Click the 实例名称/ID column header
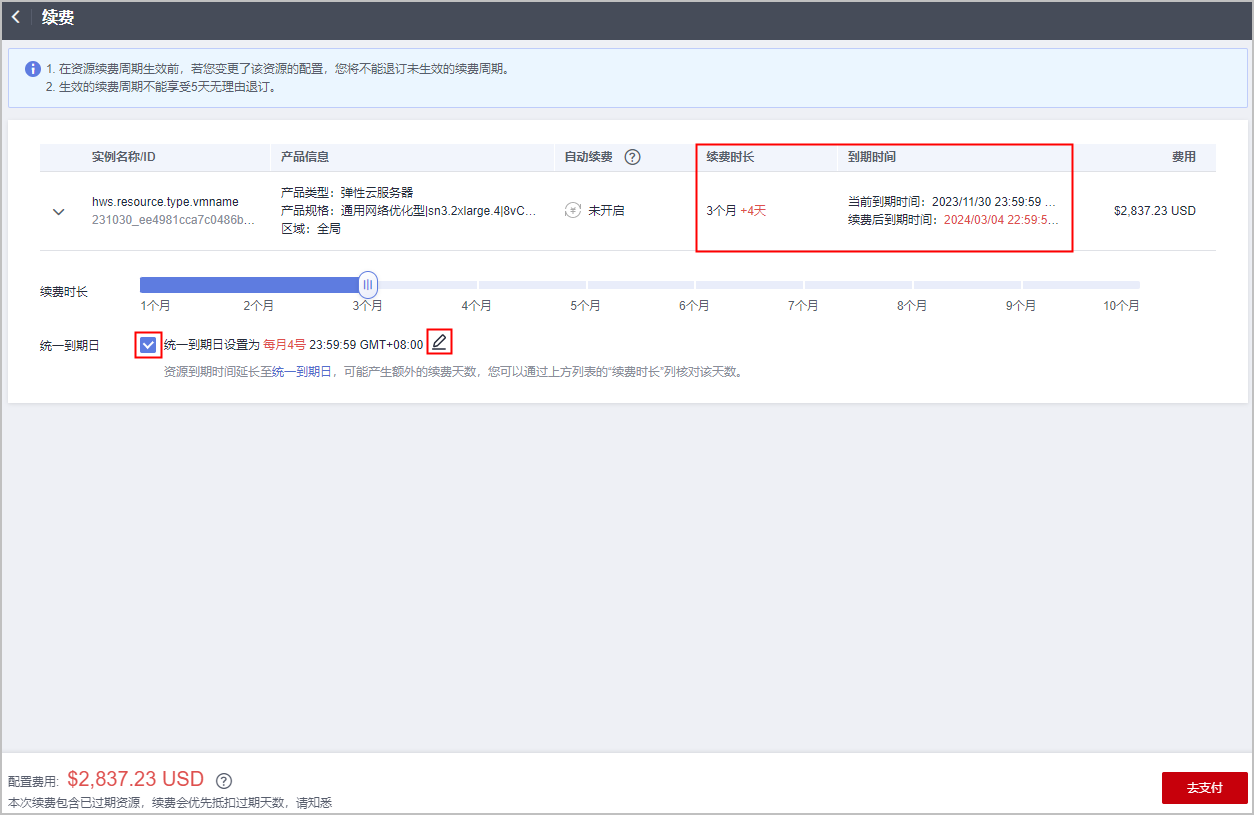Image resolution: width=1254 pixels, height=815 pixels. [124, 157]
